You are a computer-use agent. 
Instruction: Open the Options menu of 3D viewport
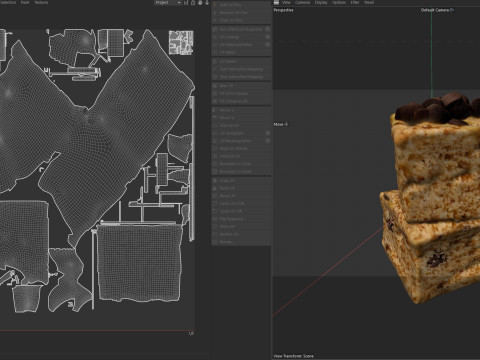(339, 2)
